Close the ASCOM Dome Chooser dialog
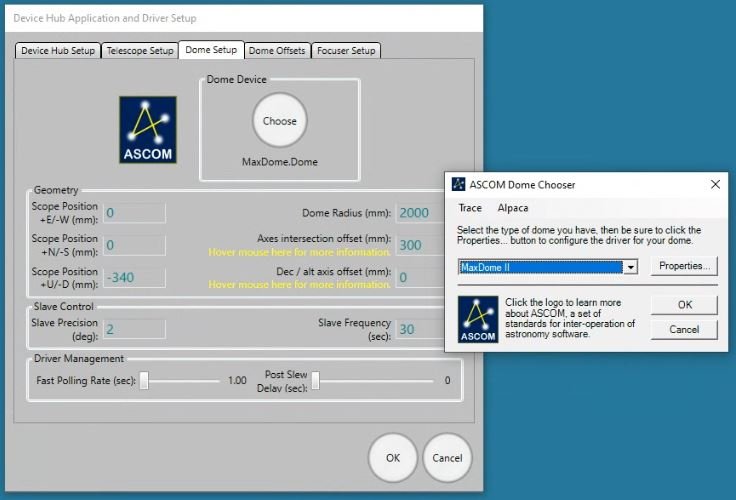The height and width of the screenshot is (500, 736). [715, 185]
